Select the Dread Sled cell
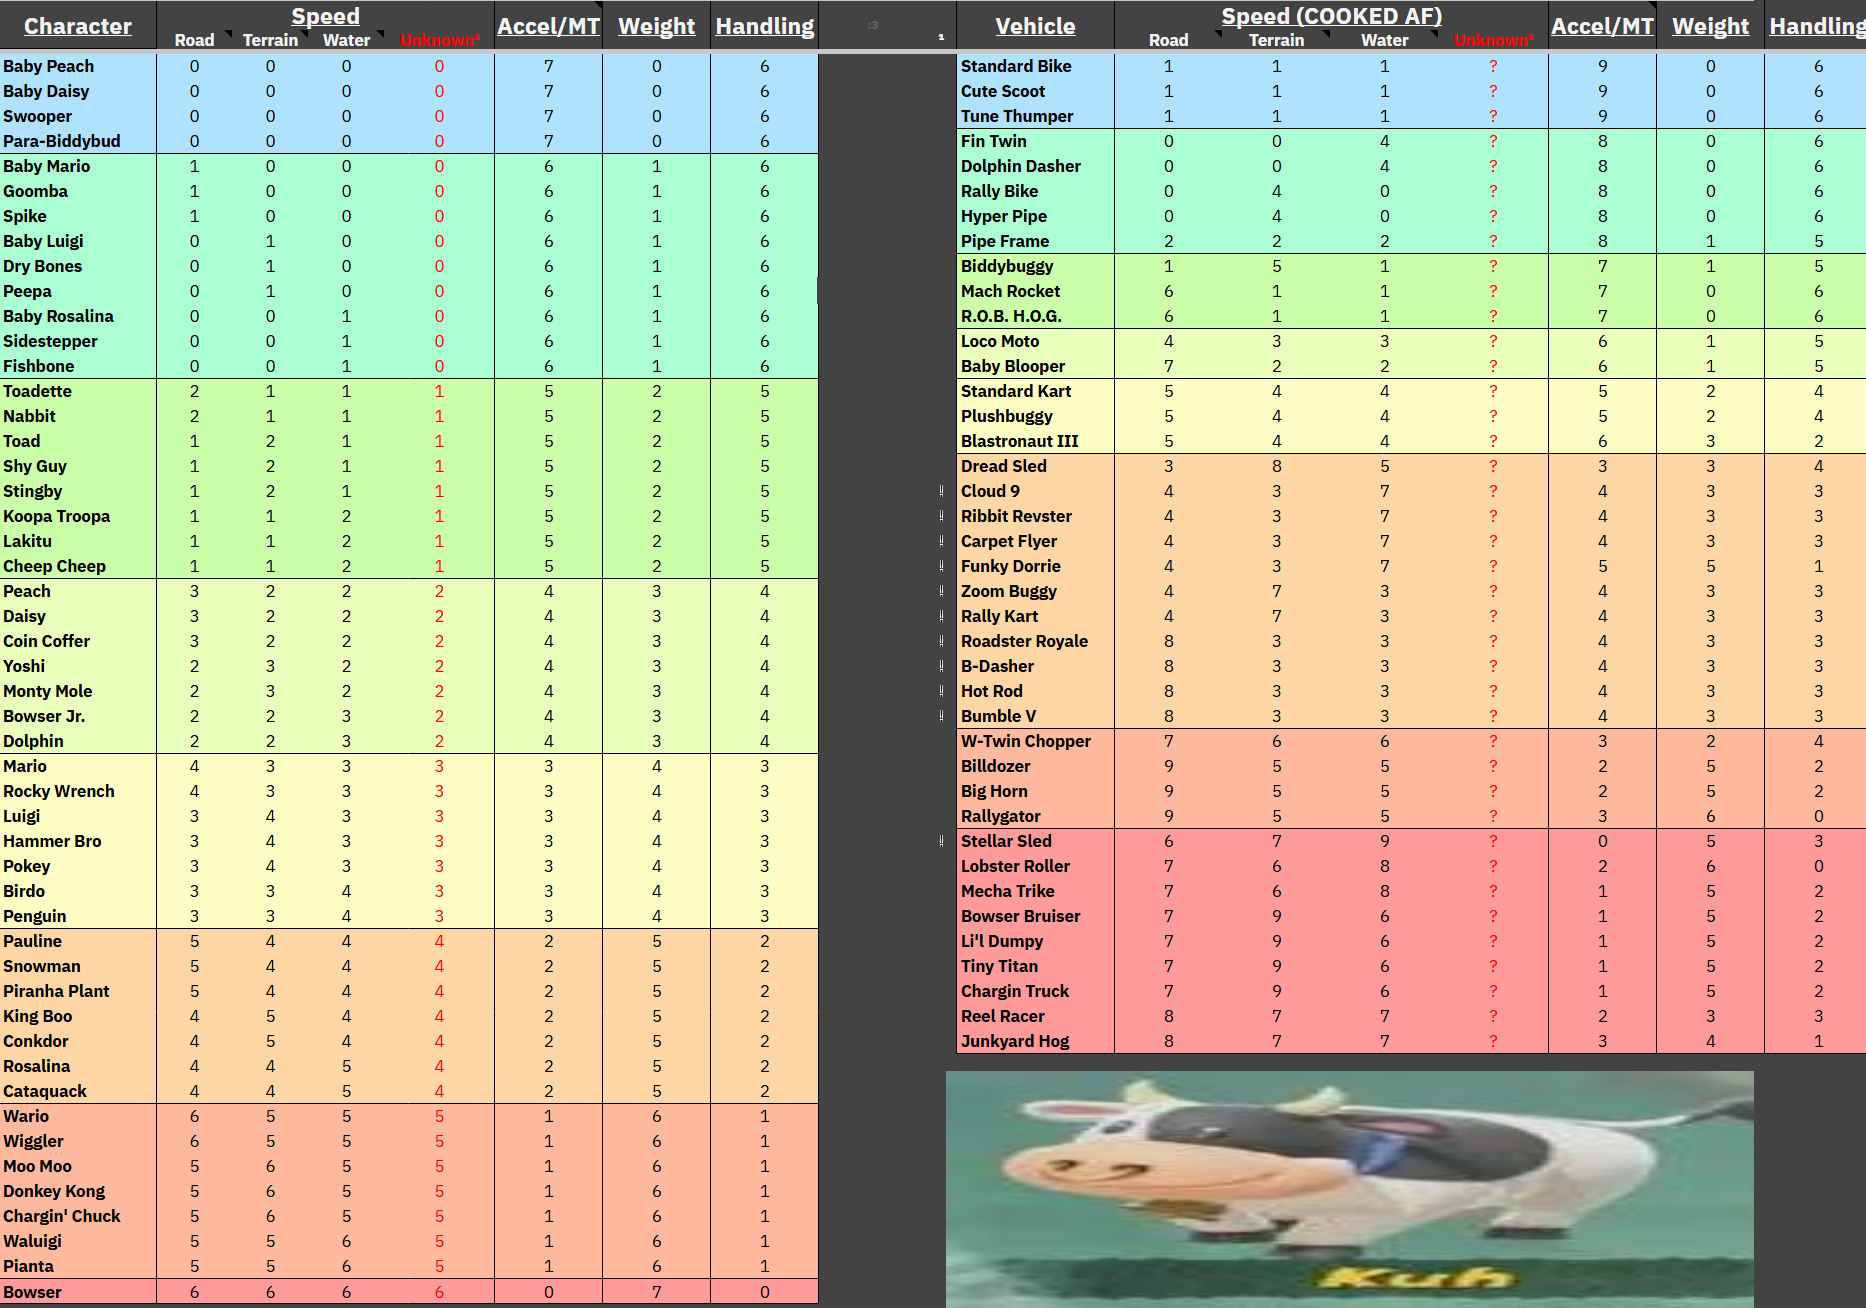The image size is (1866, 1308). [x=1035, y=466]
